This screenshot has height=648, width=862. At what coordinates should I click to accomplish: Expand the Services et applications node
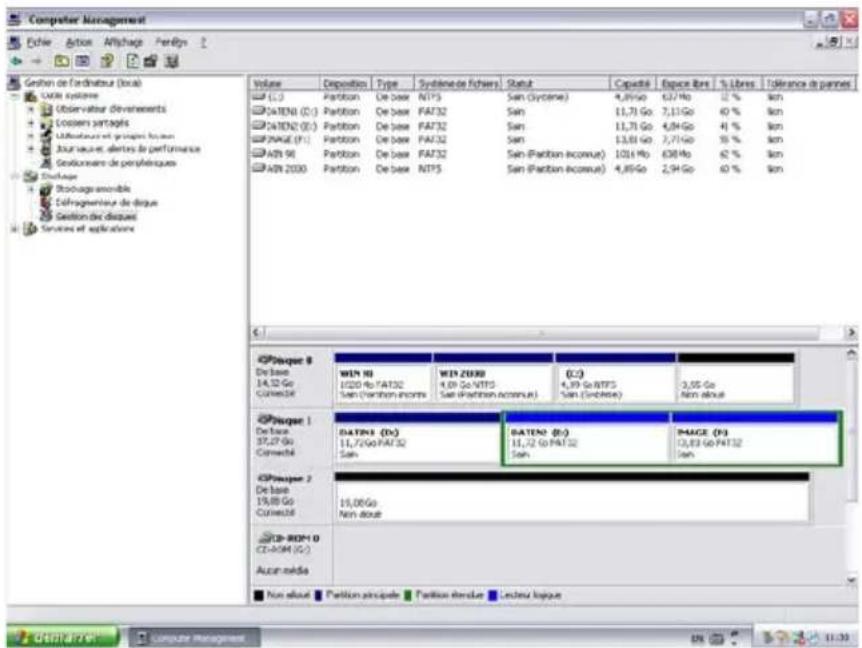(15, 229)
